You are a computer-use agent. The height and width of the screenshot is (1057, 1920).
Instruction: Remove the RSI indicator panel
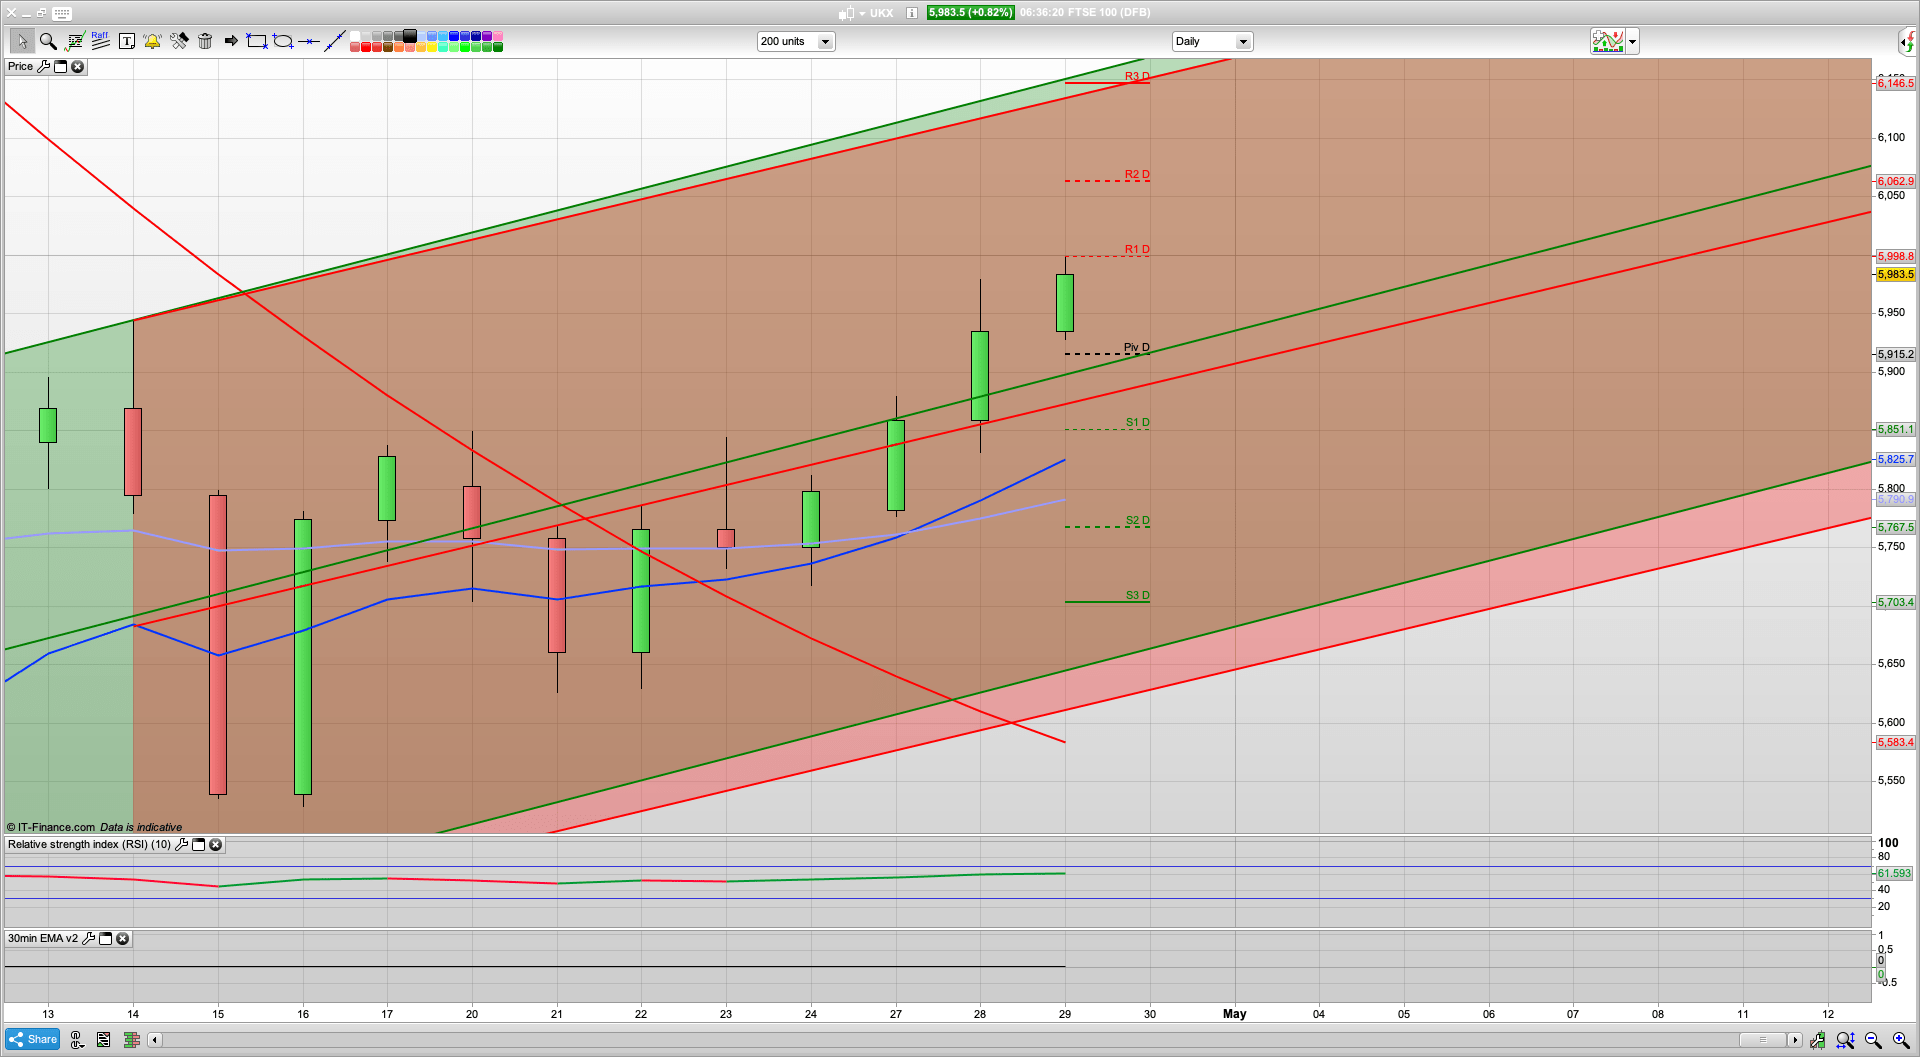[215, 845]
